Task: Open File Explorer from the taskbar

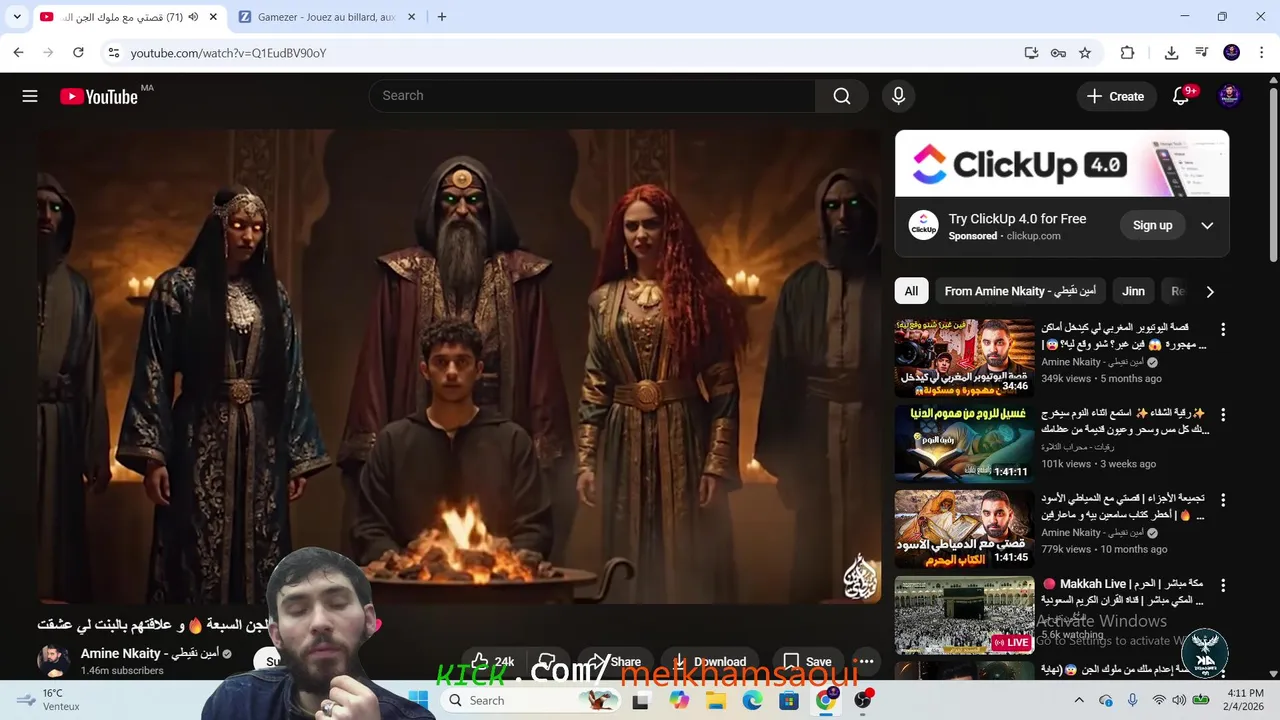Action: (716, 700)
